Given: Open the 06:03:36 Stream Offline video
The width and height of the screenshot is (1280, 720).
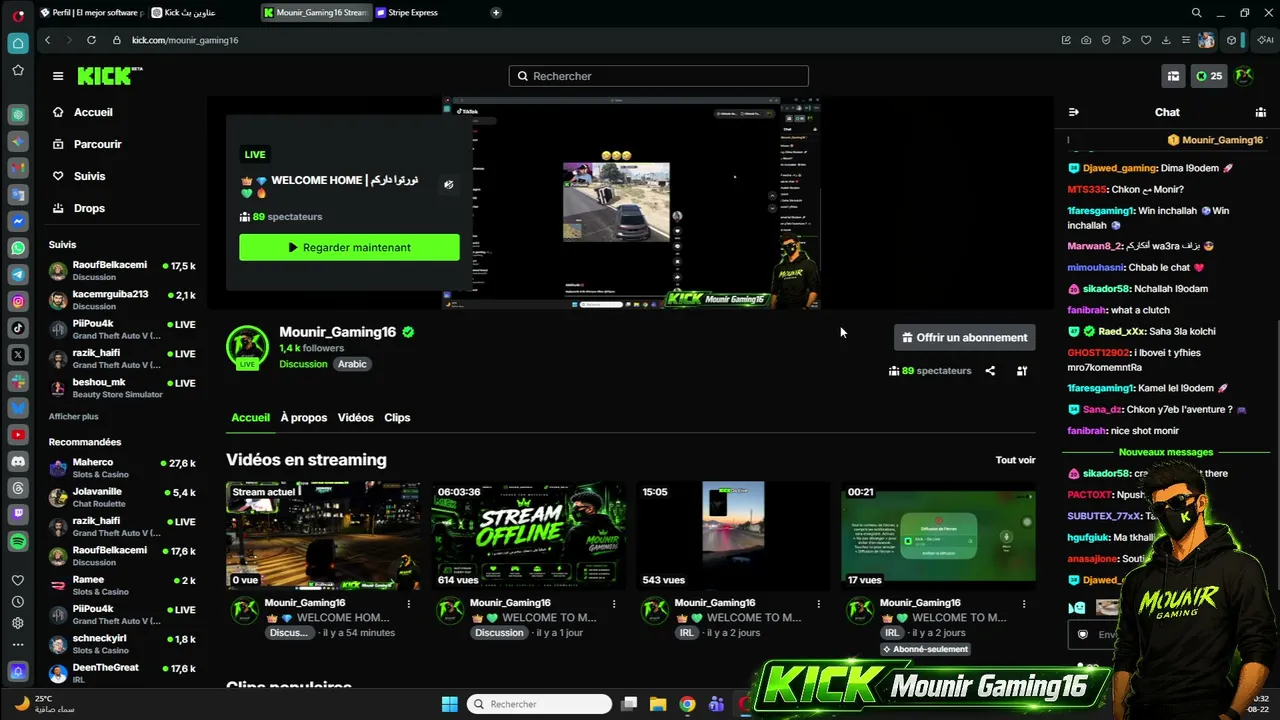Looking at the screenshot, I should pos(529,536).
